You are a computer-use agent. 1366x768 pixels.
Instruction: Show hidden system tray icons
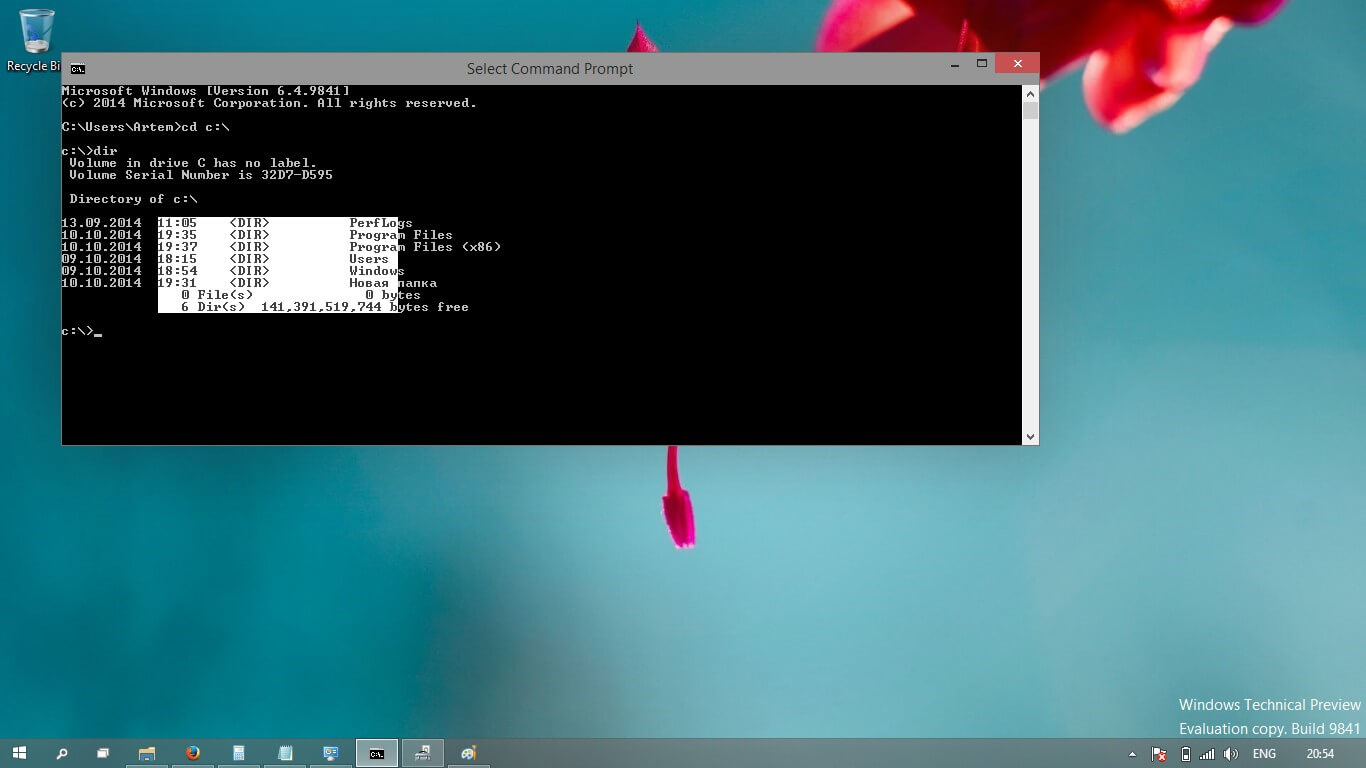1132,754
